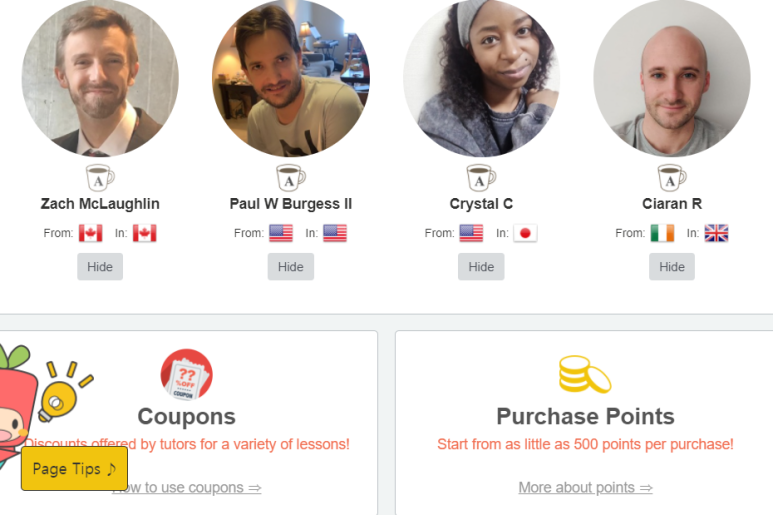
Task: Click the gold coins Purchase Points icon
Action: (x=585, y=375)
